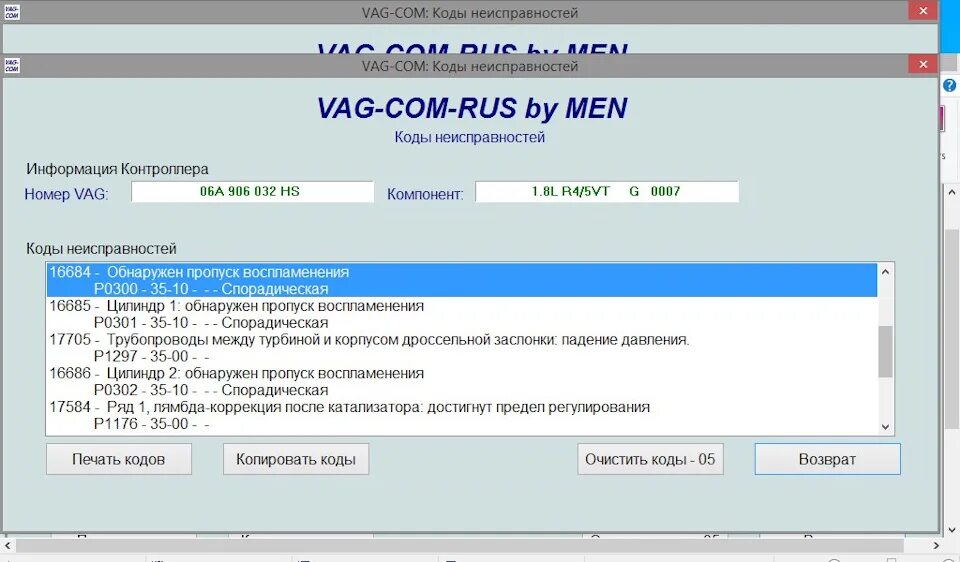Select the P0301 - 35-10 line

[x=462, y=323]
